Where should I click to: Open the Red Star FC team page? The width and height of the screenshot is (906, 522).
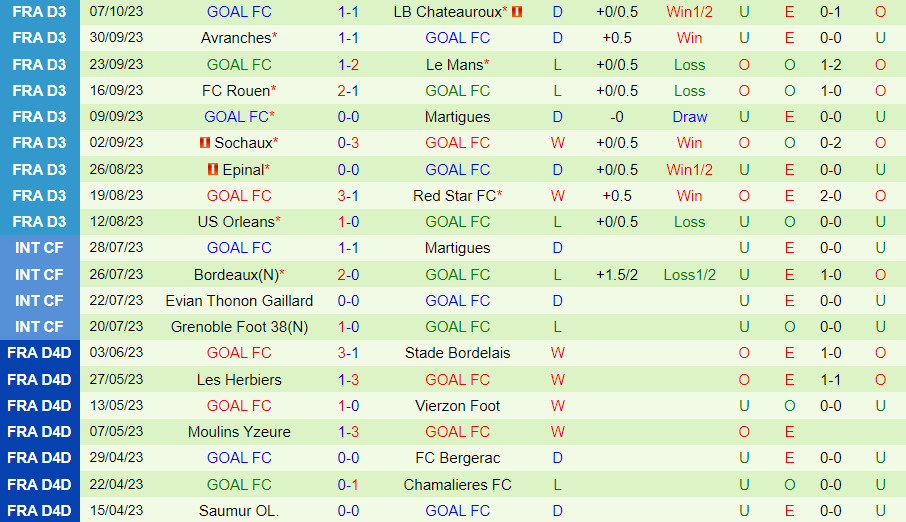pyautogui.click(x=454, y=195)
